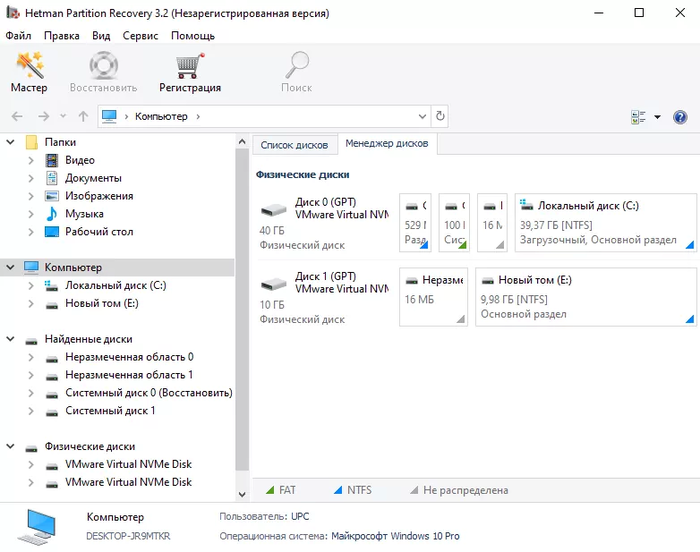Viewport: 700px width, 552px height.
Task: Click the Музыка folder music note icon
Action: pyautogui.click(x=52, y=214)
